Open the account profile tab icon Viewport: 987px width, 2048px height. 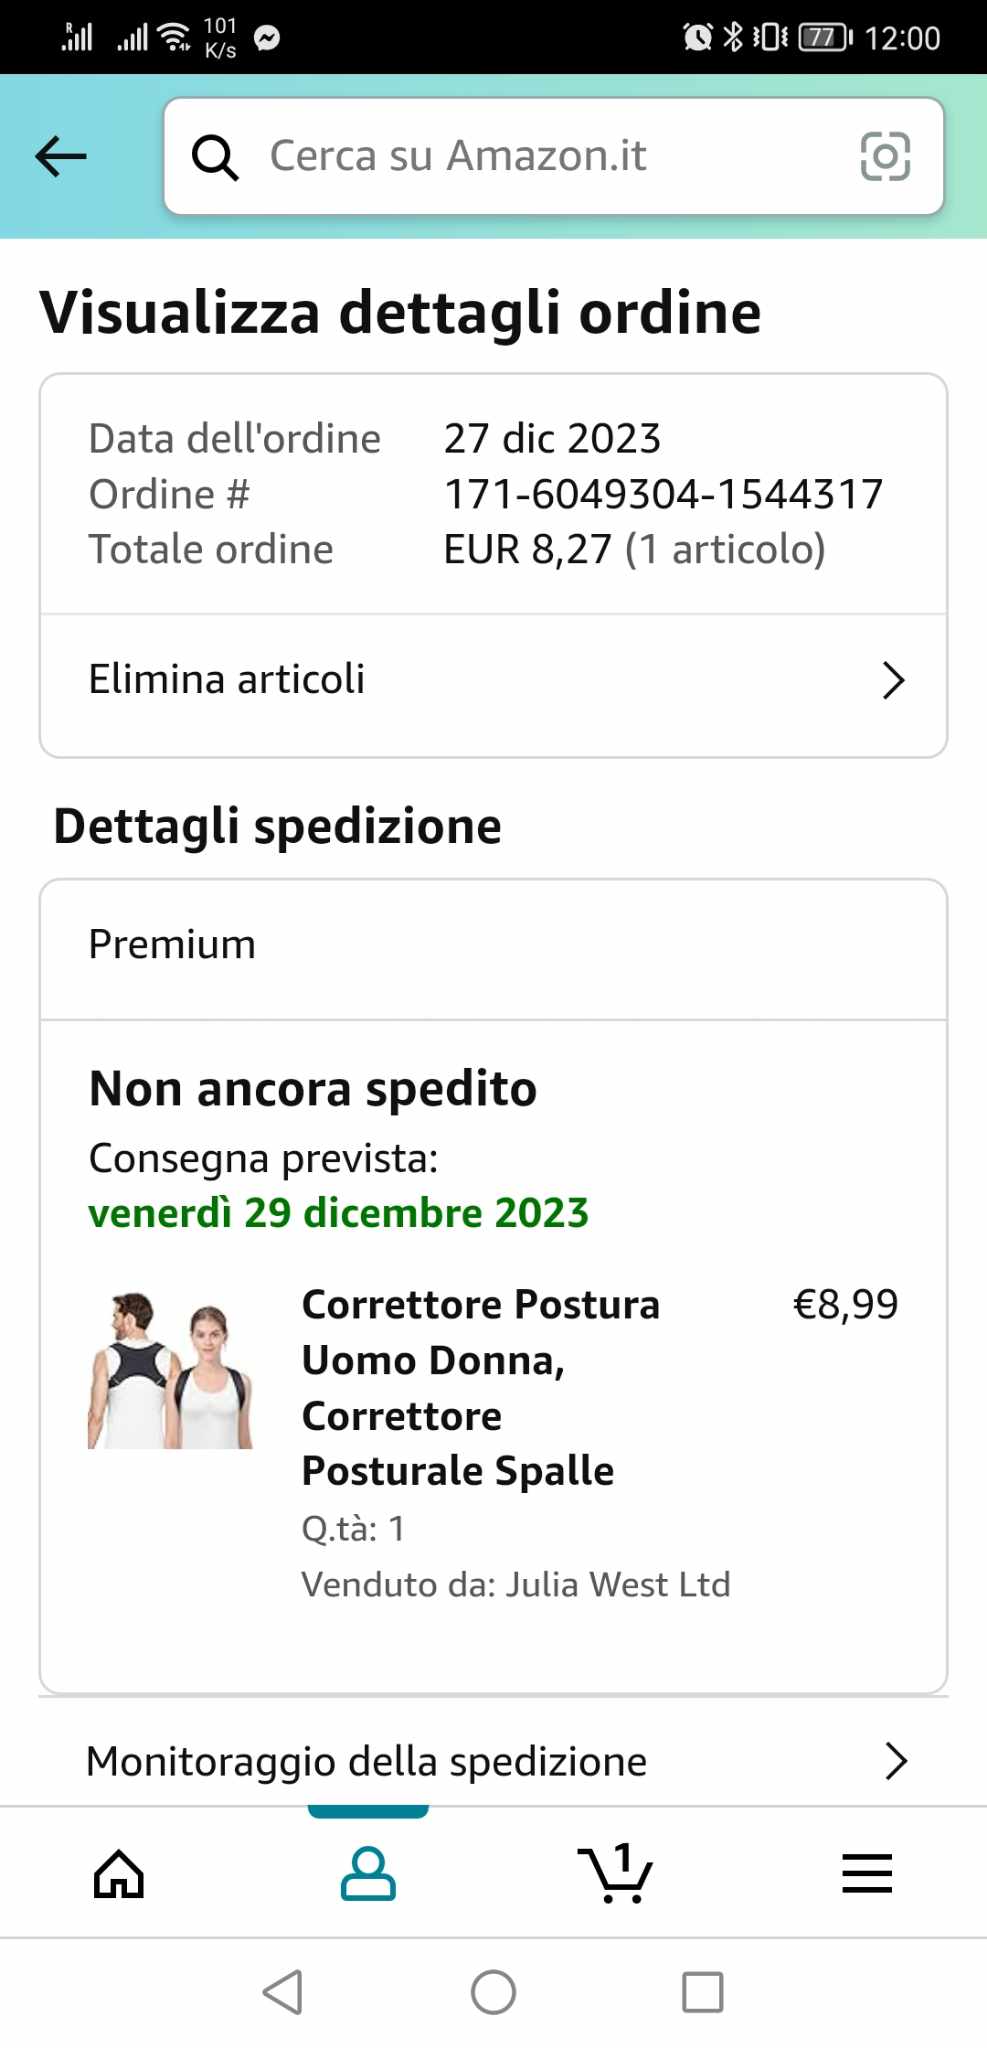click(368, 1874)
